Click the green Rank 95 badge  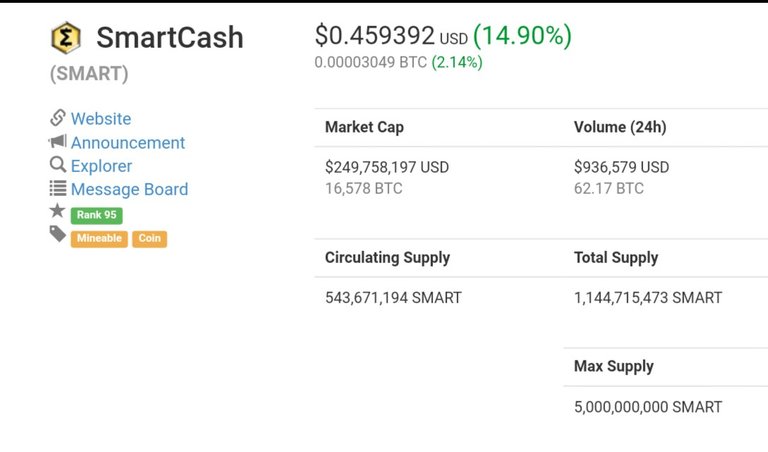click(x=96, y=215)
